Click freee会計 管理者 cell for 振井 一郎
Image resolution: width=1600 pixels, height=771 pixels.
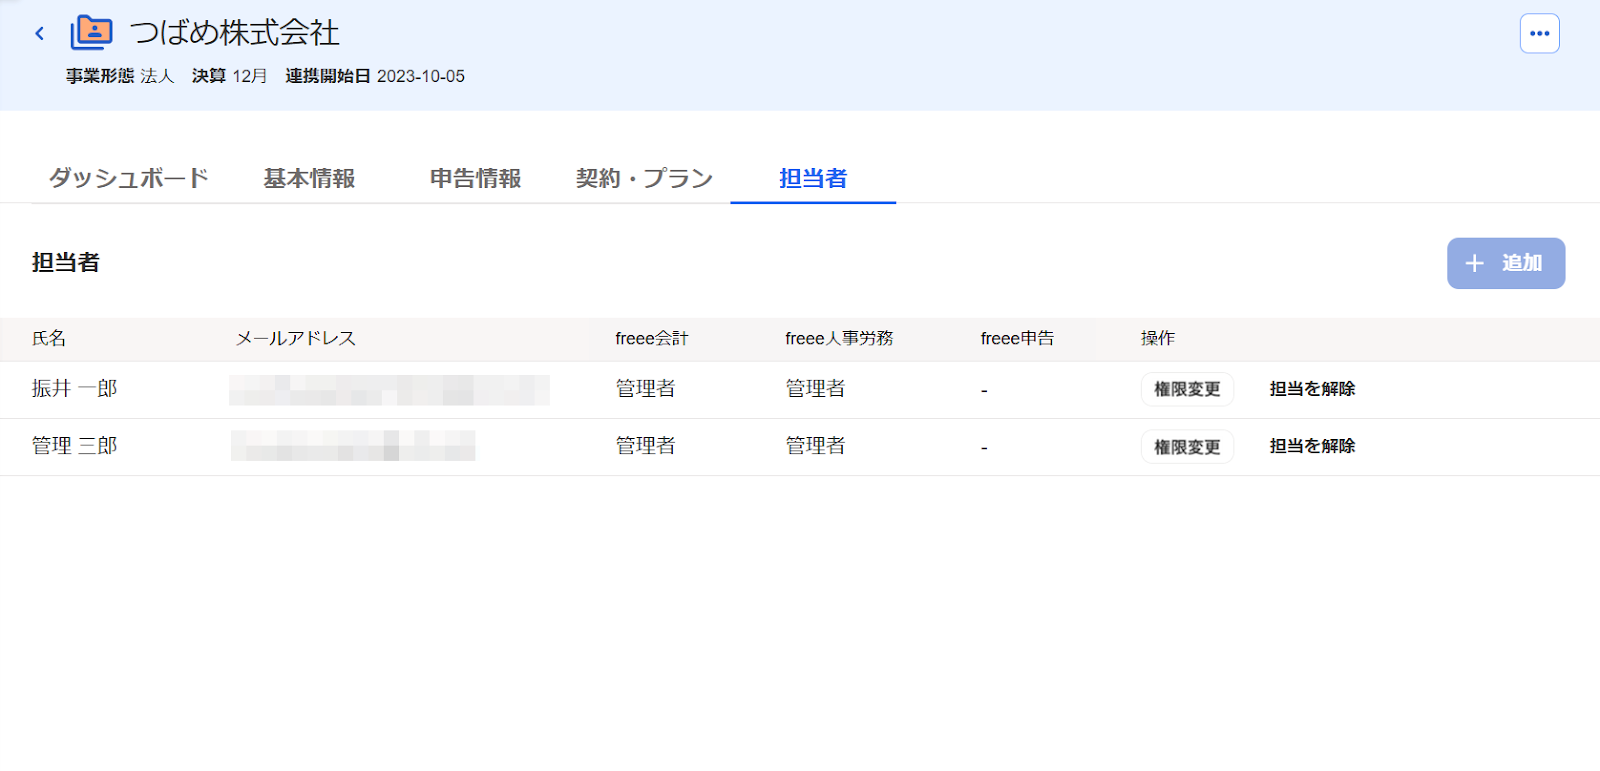tap(645, 388)
